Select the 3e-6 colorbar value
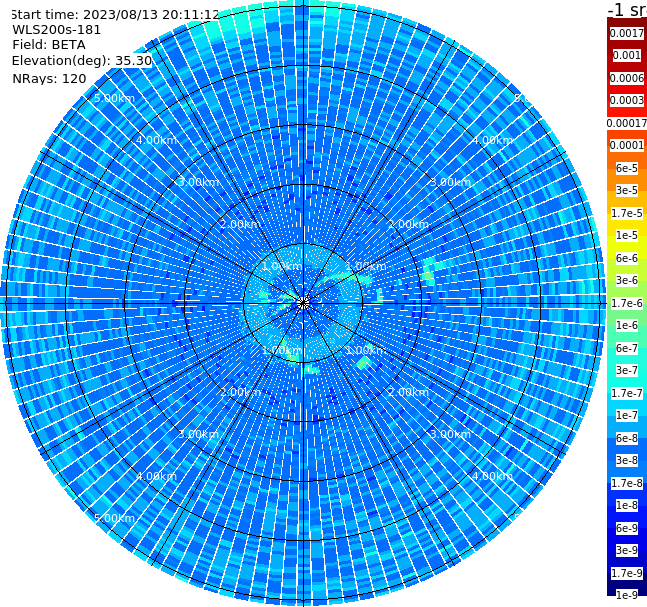This screenshot has width=647, height=607. tap(627, 280)
